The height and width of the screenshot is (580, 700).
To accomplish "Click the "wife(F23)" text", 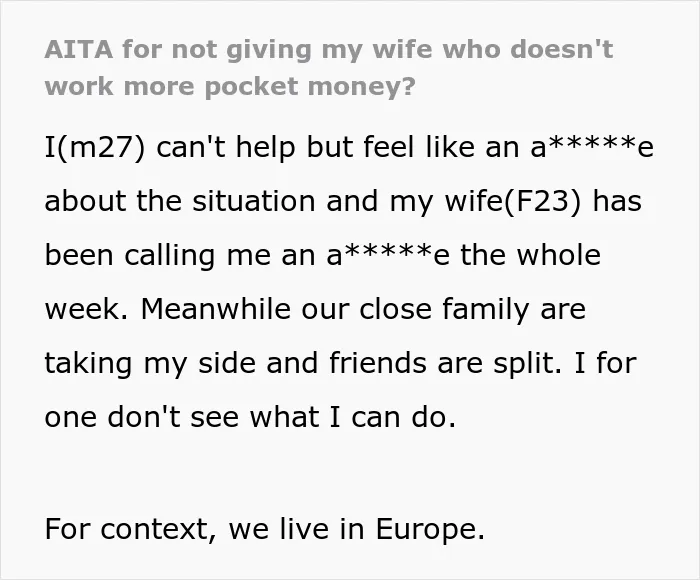I will pyautogui.click(x=514, y=201).
